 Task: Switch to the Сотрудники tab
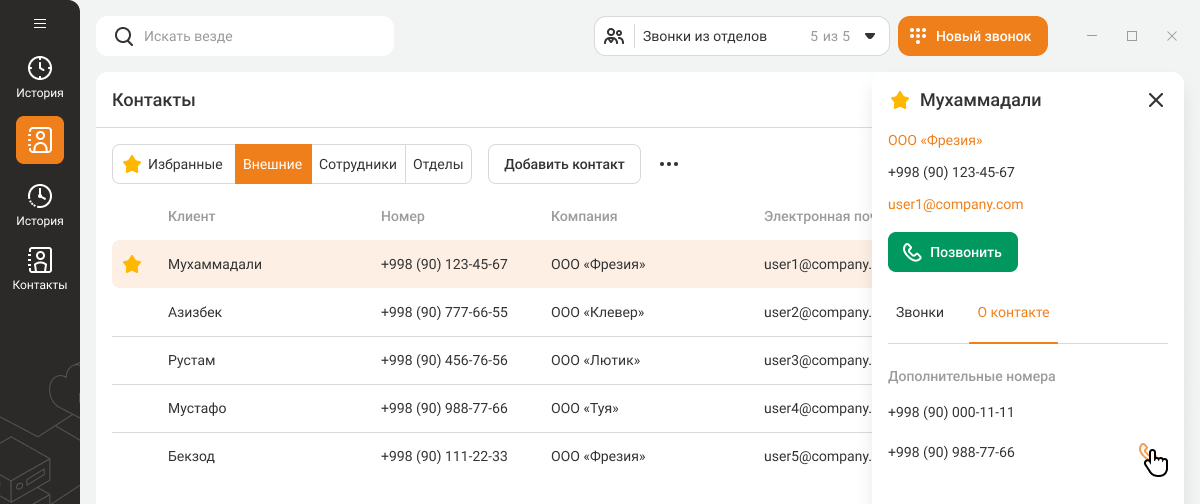[x=358, y=164]
